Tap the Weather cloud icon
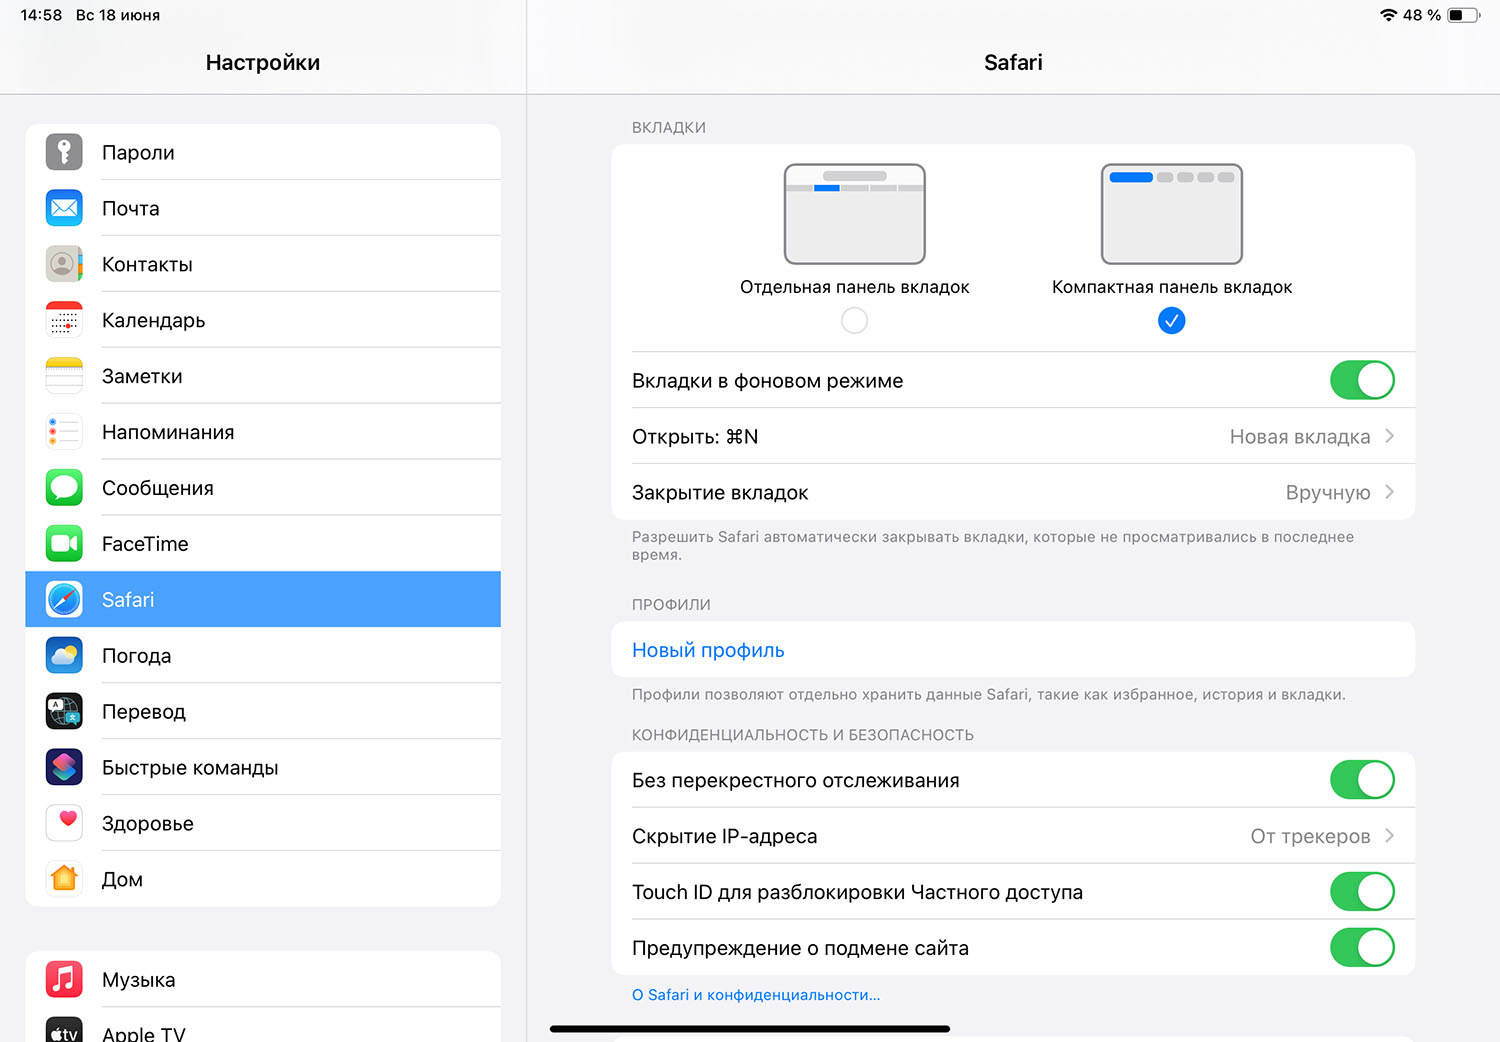The image size is (1500, 1042). (x=64, y=656)
